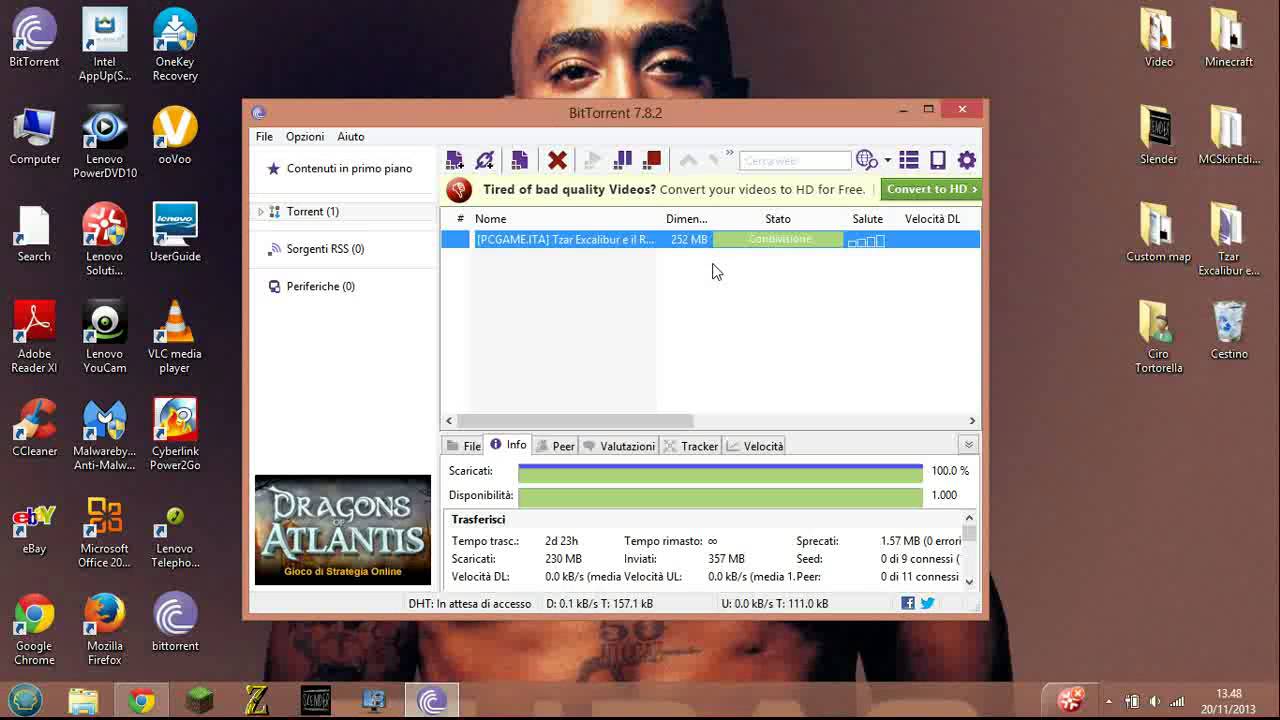The image size is (1280, 720).
Task: Click the BitTorrent icon in the taskbar
Action: pyautogui.click(x=432, y=701)
